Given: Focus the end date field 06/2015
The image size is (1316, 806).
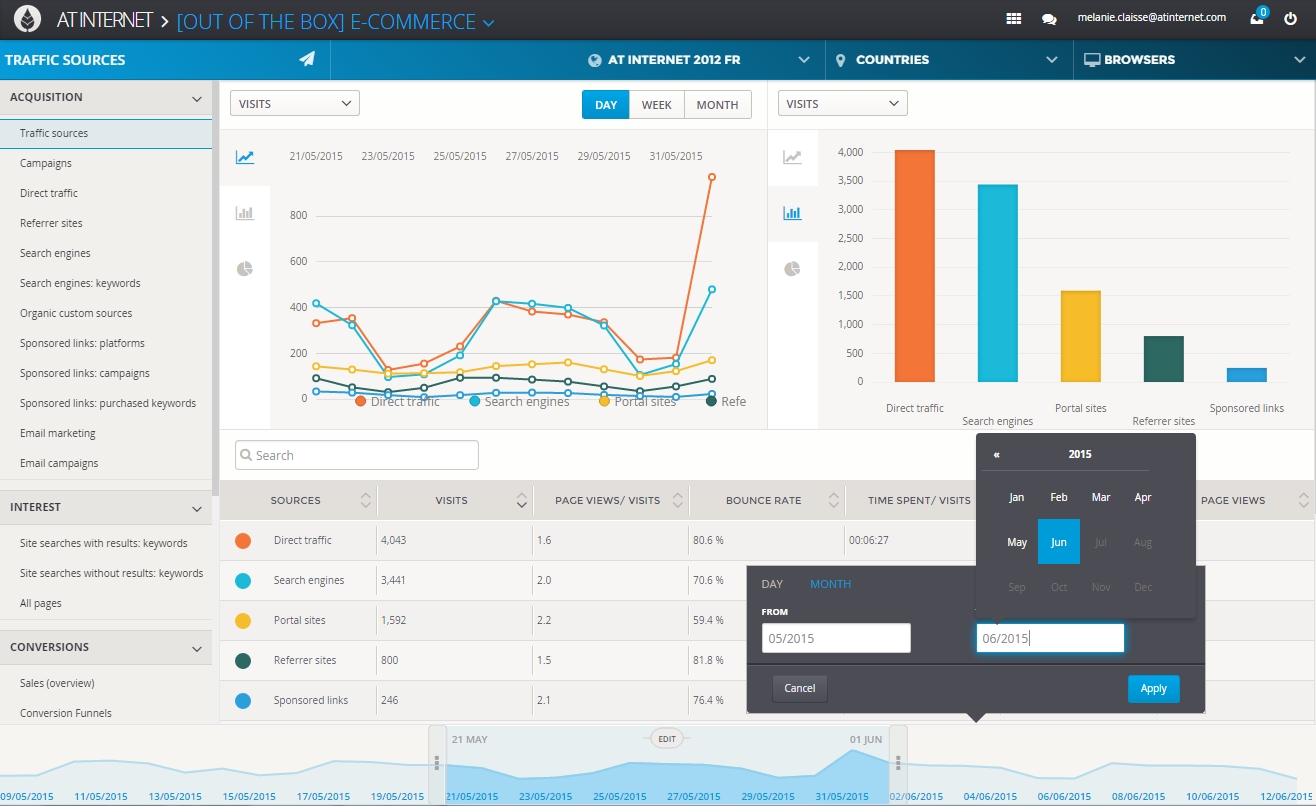Looking at the screenshot, I should (1050, 638).
